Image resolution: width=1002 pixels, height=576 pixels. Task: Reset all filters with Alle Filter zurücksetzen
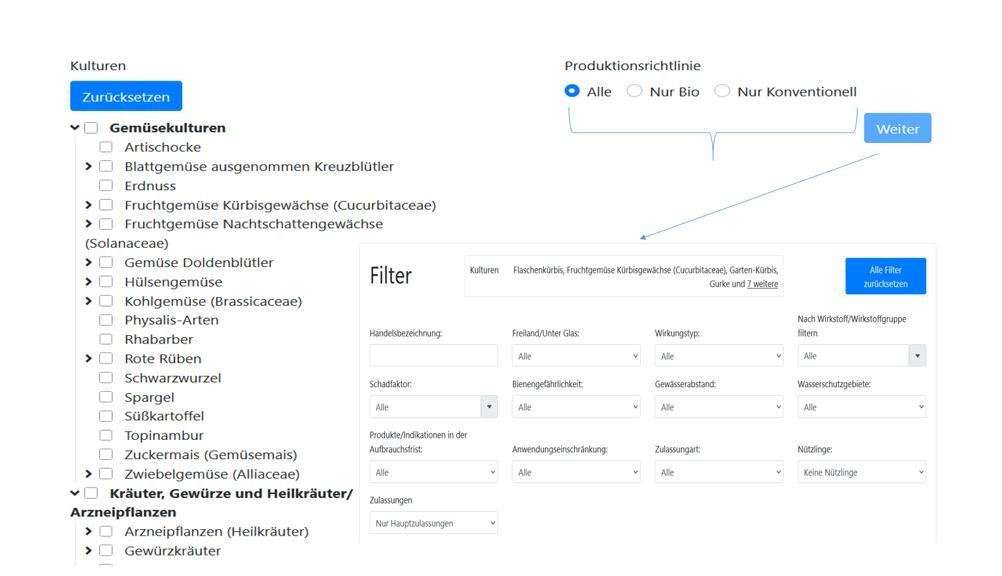pos(885,277)
